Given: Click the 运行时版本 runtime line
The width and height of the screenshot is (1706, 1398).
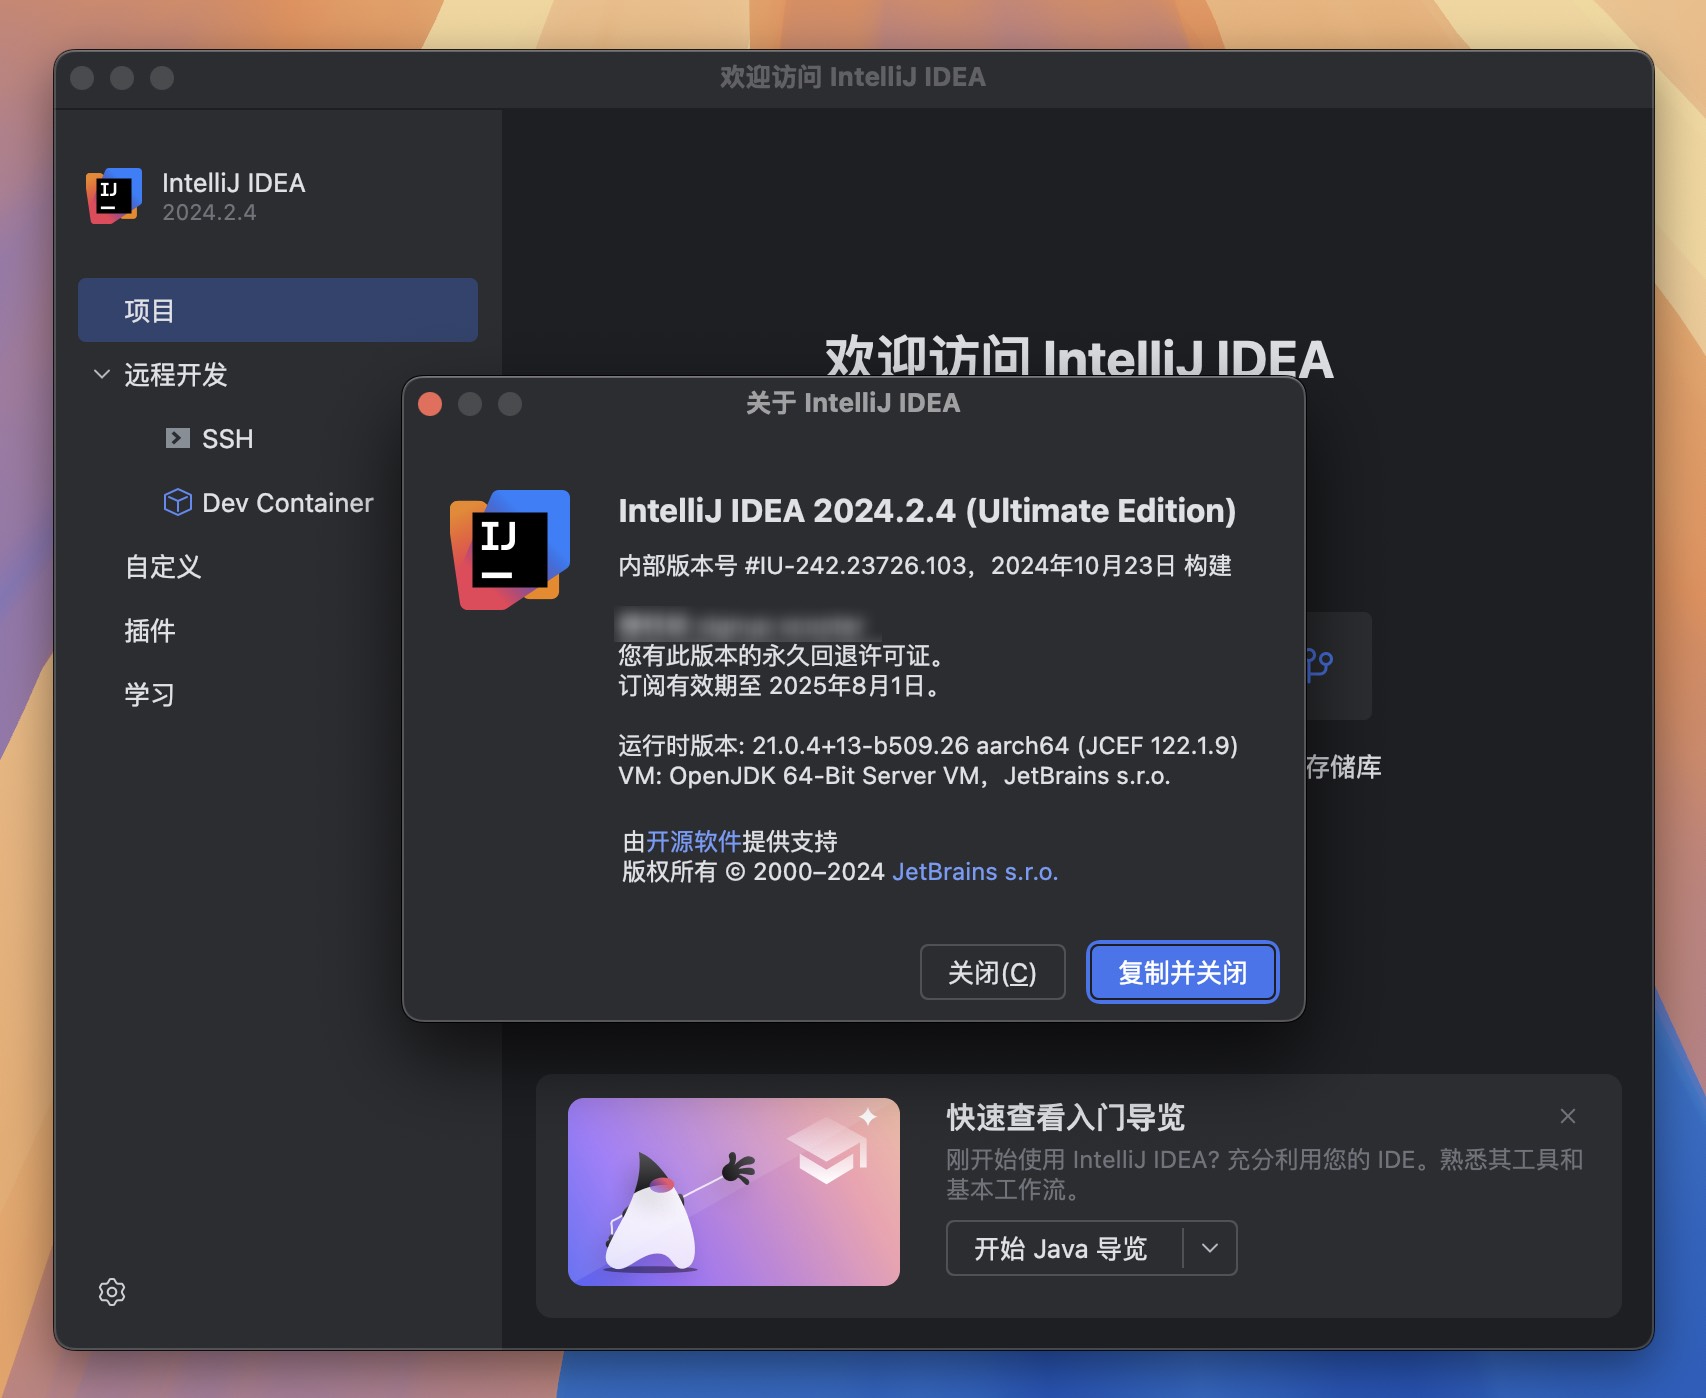Looking at the screenshot, I should coord(928,745).
